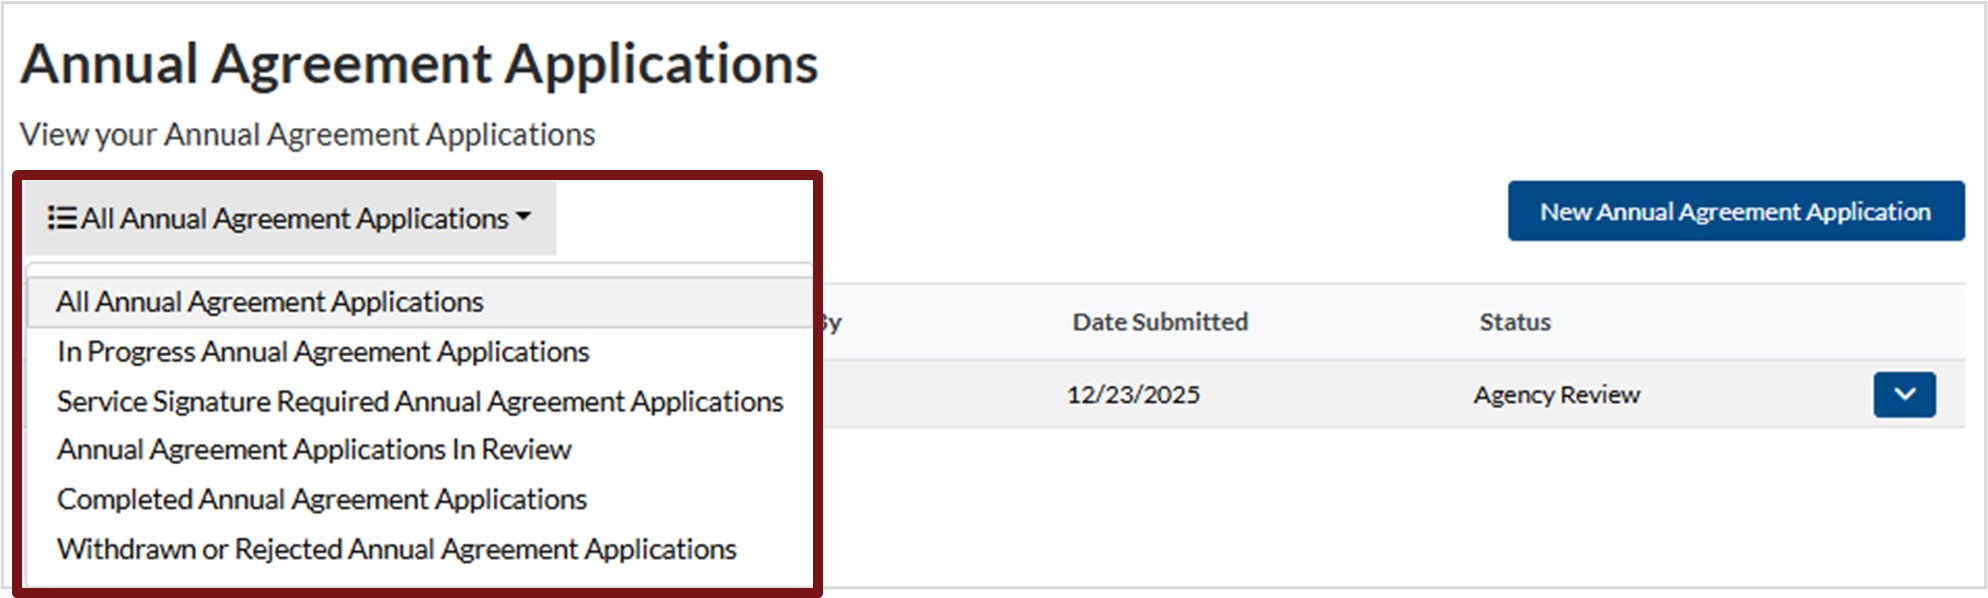Pick Annual Agreement Applications In Review
1988x598 pixels.
point(314,450)
